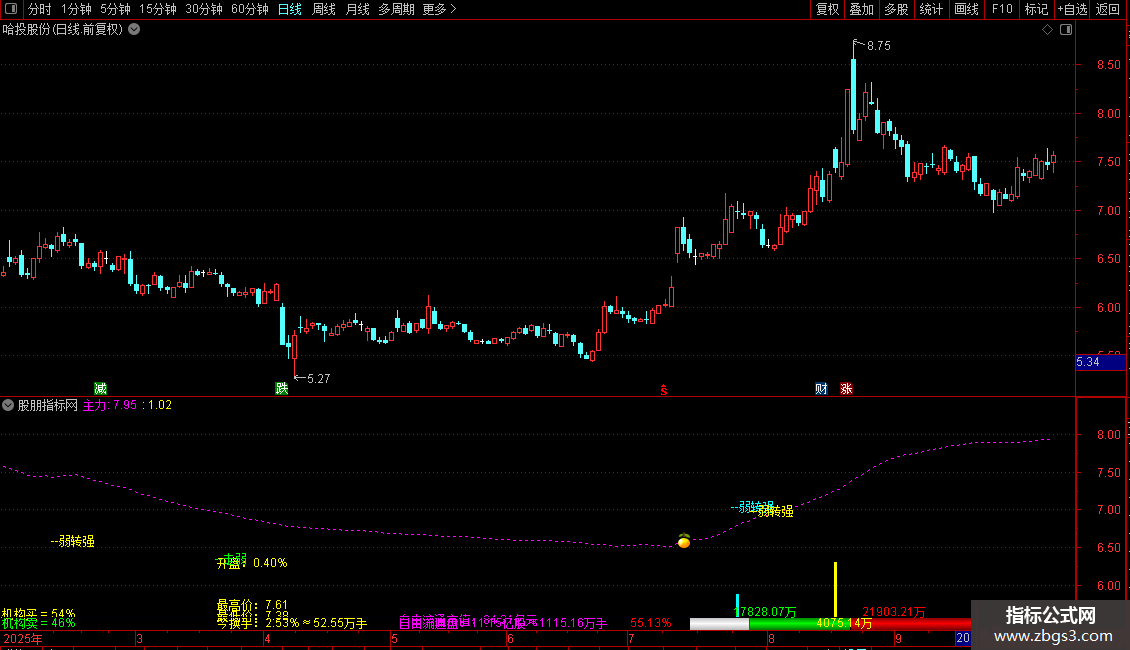Click the blue 财 finance marker
Image resolution: width=1130 pixels, height=650 pixels.
[821, 388]
